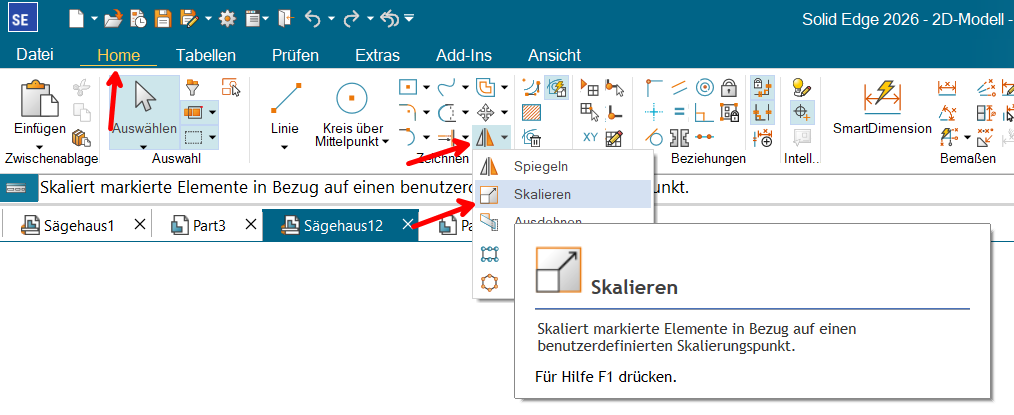
Task: Save with the floppy disk icon
Action: coord(162,19)
